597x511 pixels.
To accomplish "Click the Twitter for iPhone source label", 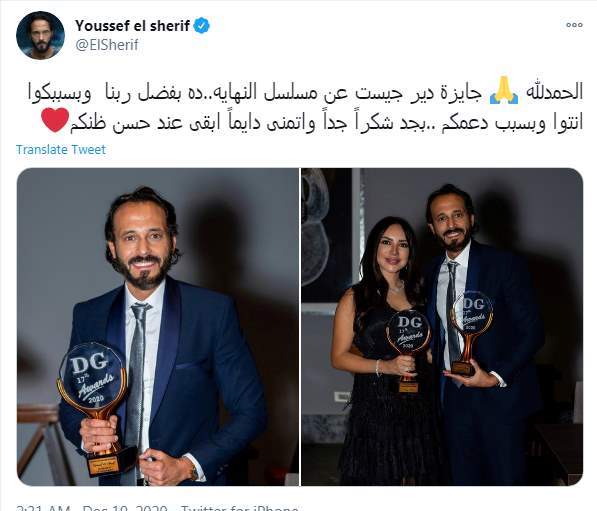I will 240,508.
